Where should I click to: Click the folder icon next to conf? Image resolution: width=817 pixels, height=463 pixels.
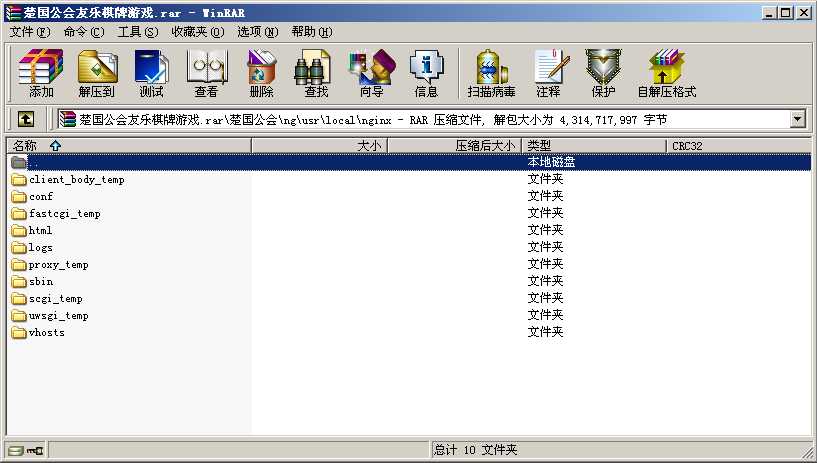(x=19, y=197)
